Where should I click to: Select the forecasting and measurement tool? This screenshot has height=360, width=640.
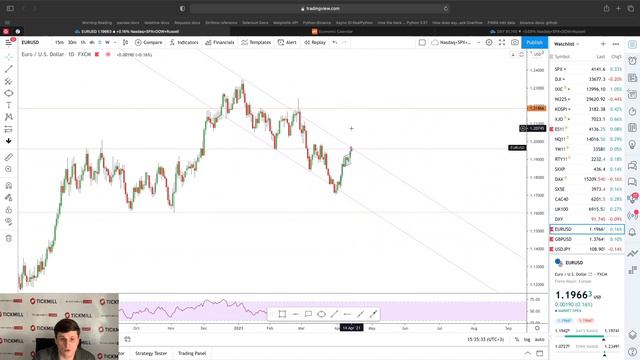(x=9, y=129)
